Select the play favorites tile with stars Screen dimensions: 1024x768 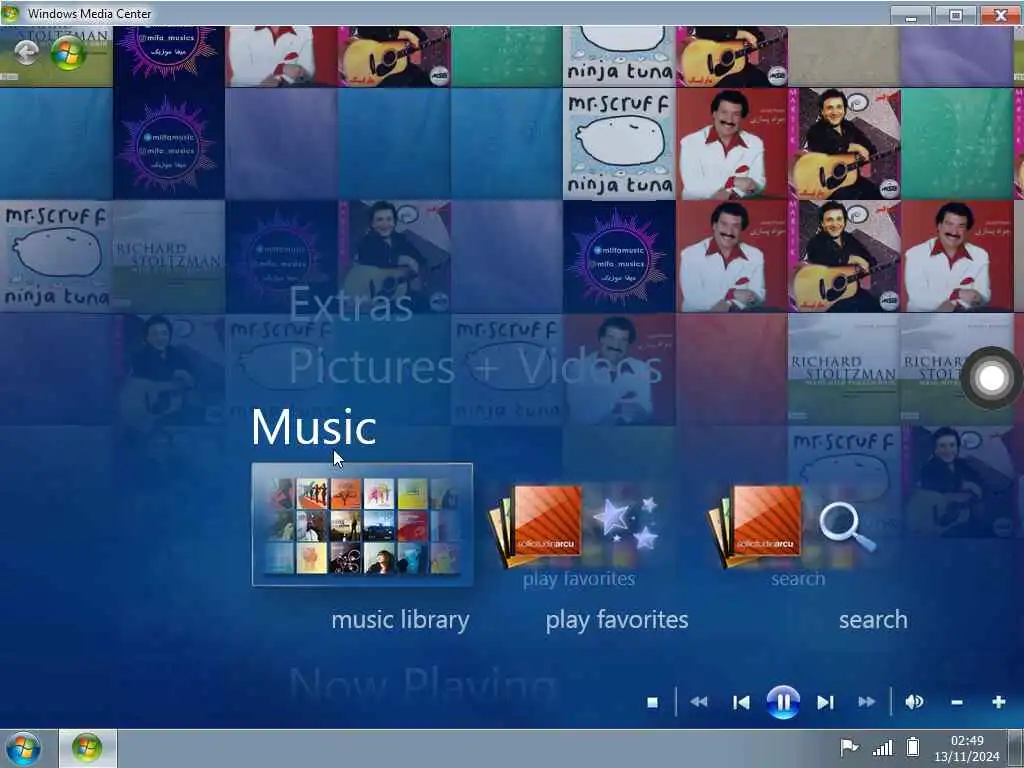(578, 526)
